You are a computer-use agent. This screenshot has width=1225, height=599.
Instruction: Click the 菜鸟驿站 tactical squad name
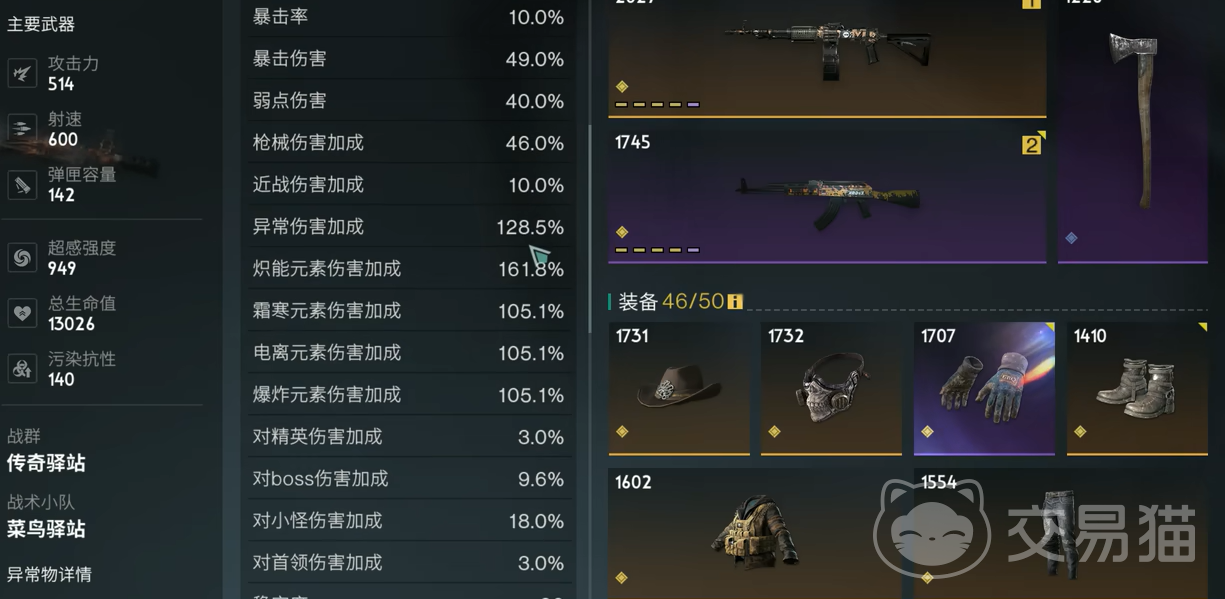tap(46, 529)
